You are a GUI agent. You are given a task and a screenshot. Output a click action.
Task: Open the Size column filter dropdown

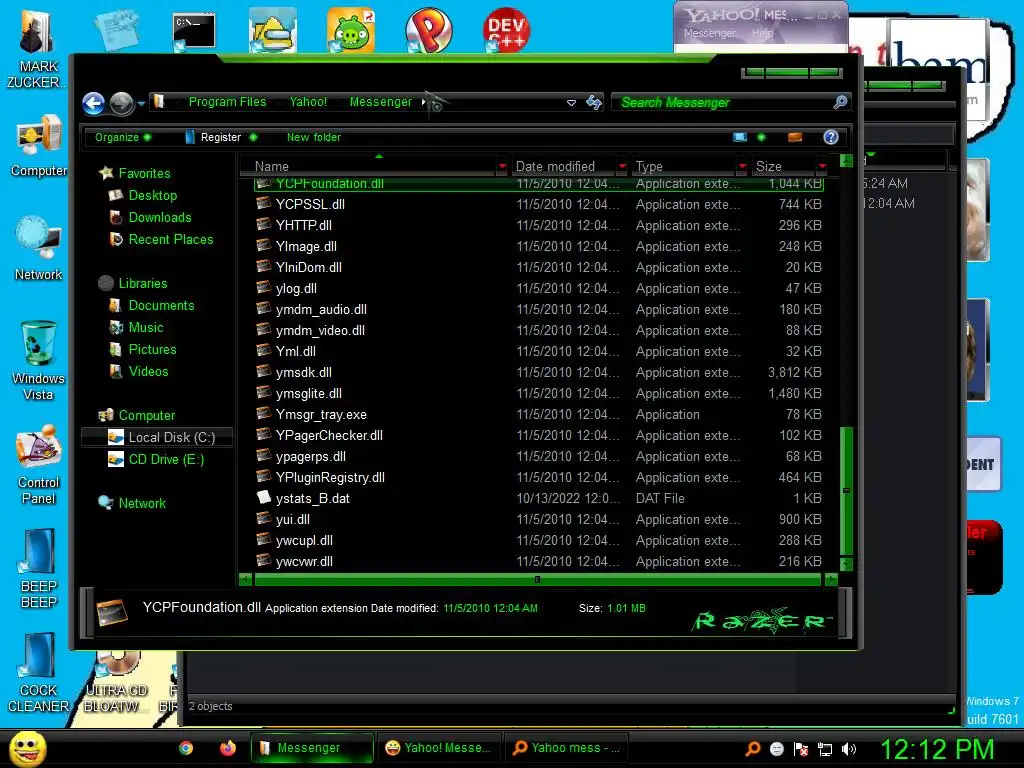(822, 167)
